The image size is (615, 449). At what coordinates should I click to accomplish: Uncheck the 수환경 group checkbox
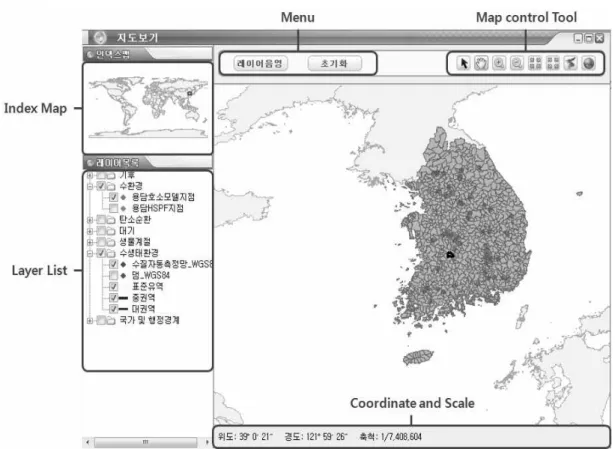pyautogui.click(x=101, y=186)
